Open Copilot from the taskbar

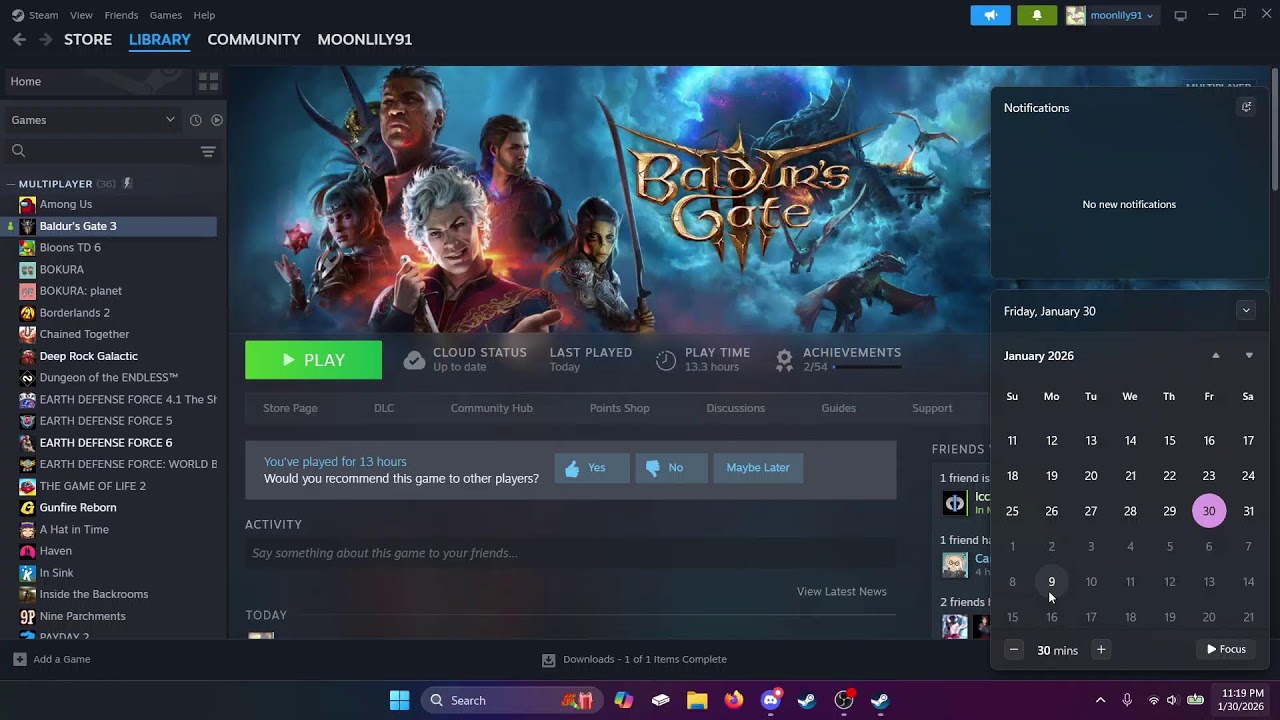624,700
